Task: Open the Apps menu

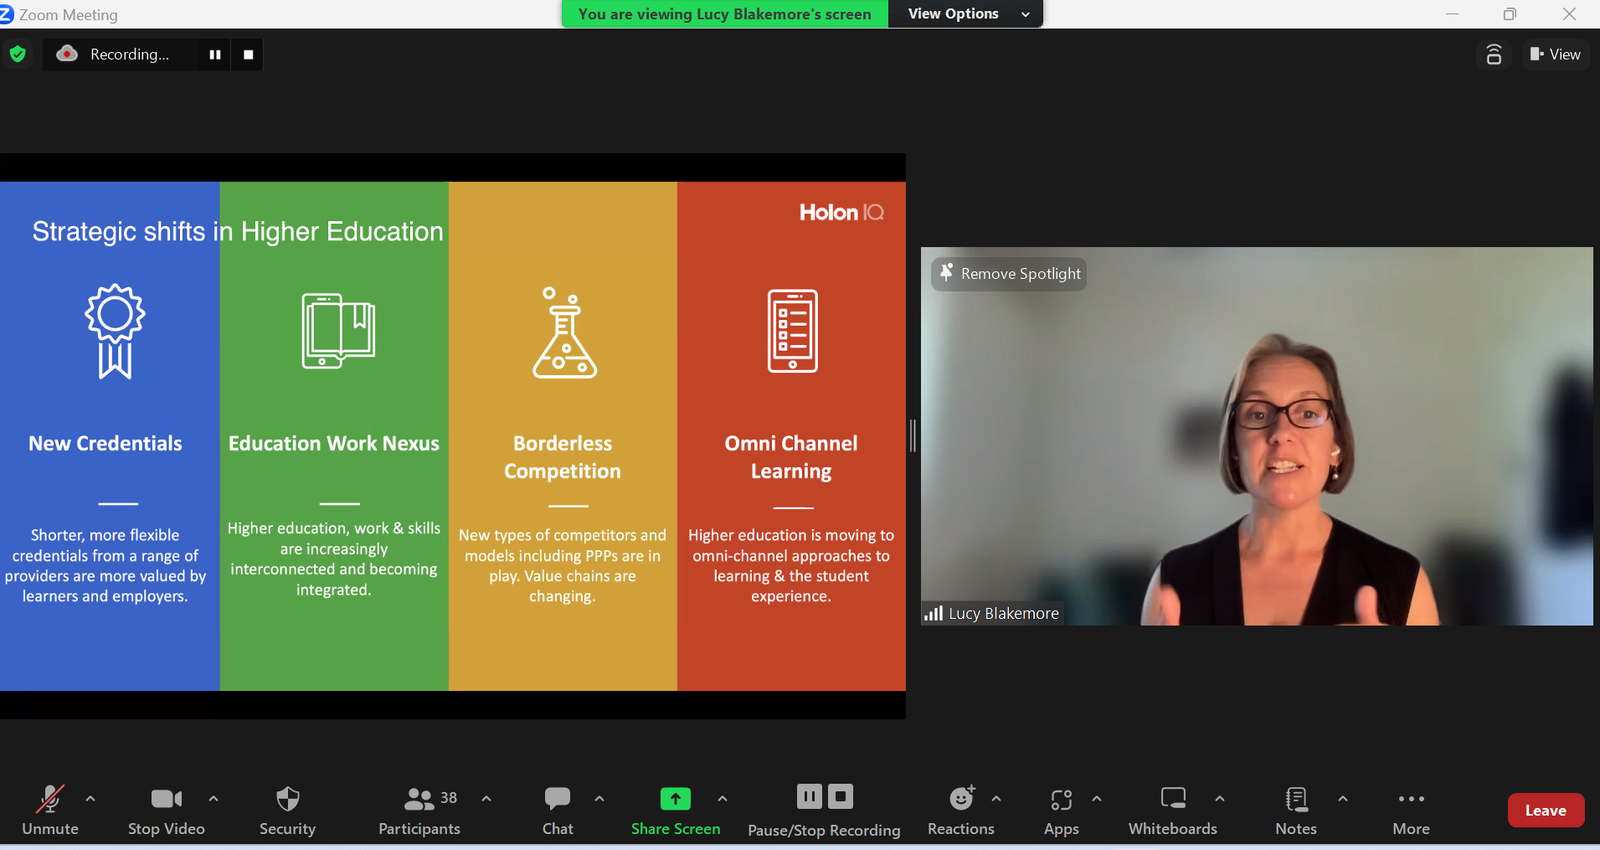Action: pyautogui.click(x=1061, y=799)
